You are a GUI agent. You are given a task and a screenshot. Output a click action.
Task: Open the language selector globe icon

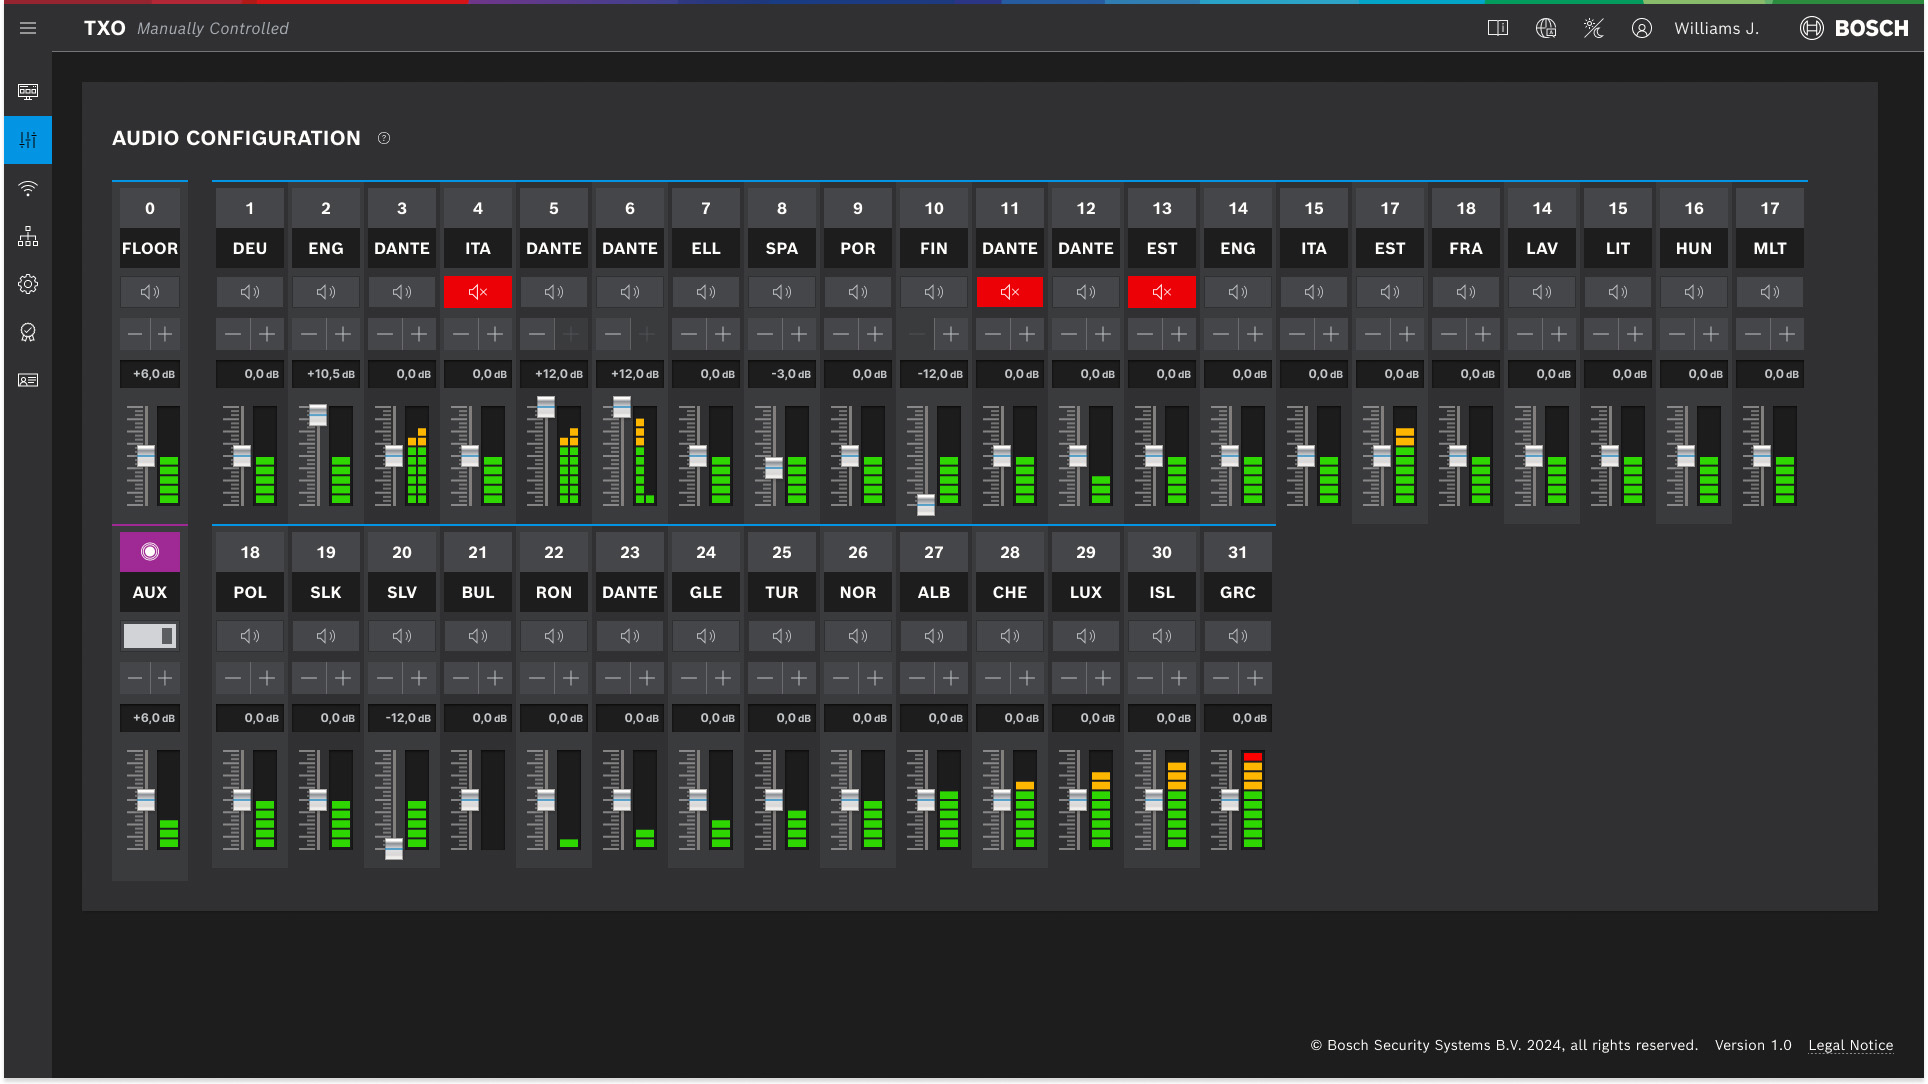pyautogui.click(x=1546, y=28)
